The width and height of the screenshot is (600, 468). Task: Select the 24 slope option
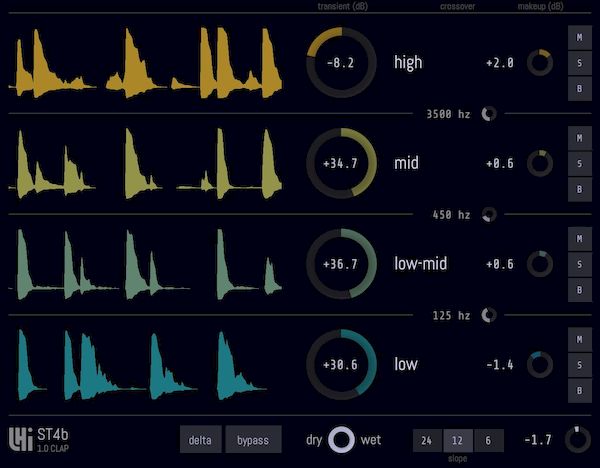pos(427,440)
